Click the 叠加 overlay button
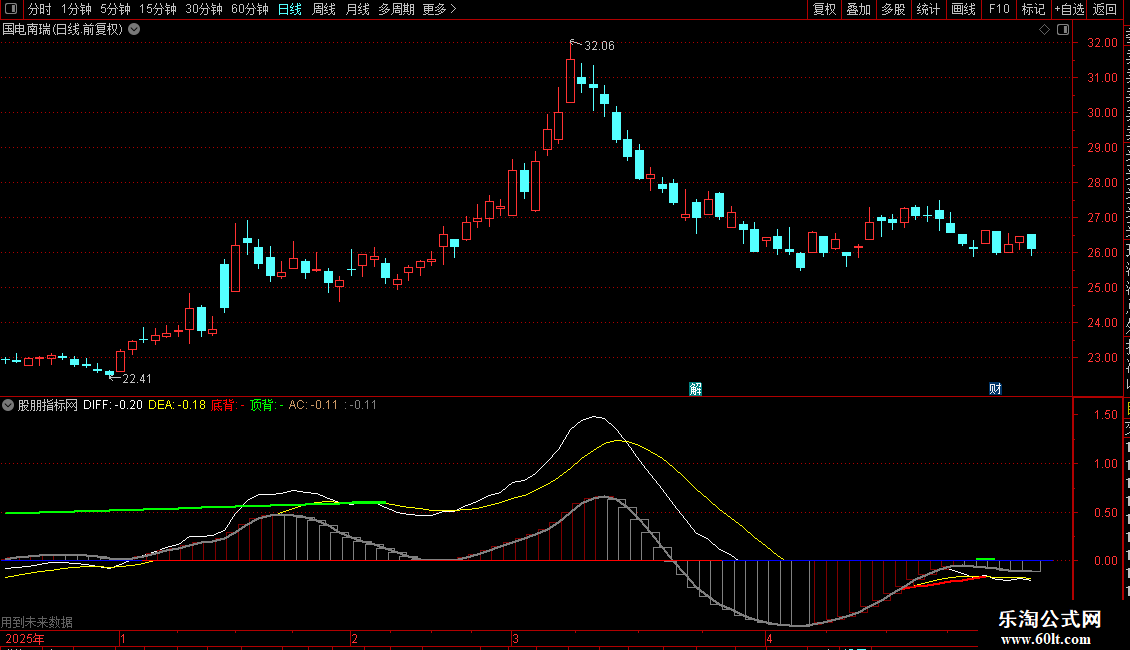The height and width of the screenshot is (650, 1130). coord(858,9)
